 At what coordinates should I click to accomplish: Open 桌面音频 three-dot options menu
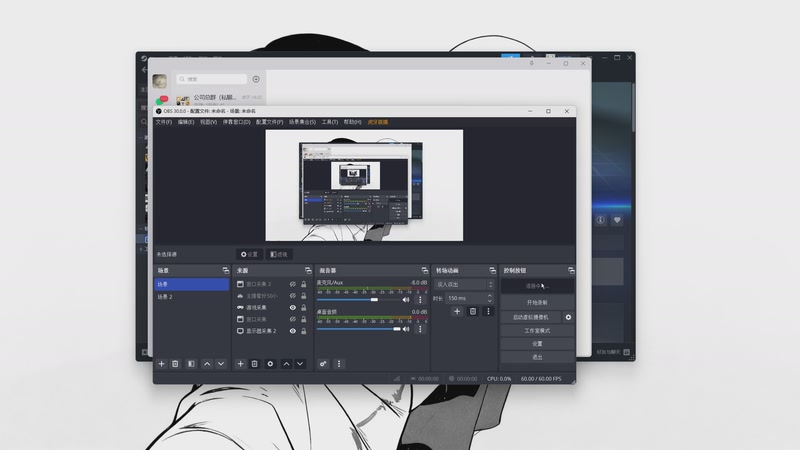(420, 329)
